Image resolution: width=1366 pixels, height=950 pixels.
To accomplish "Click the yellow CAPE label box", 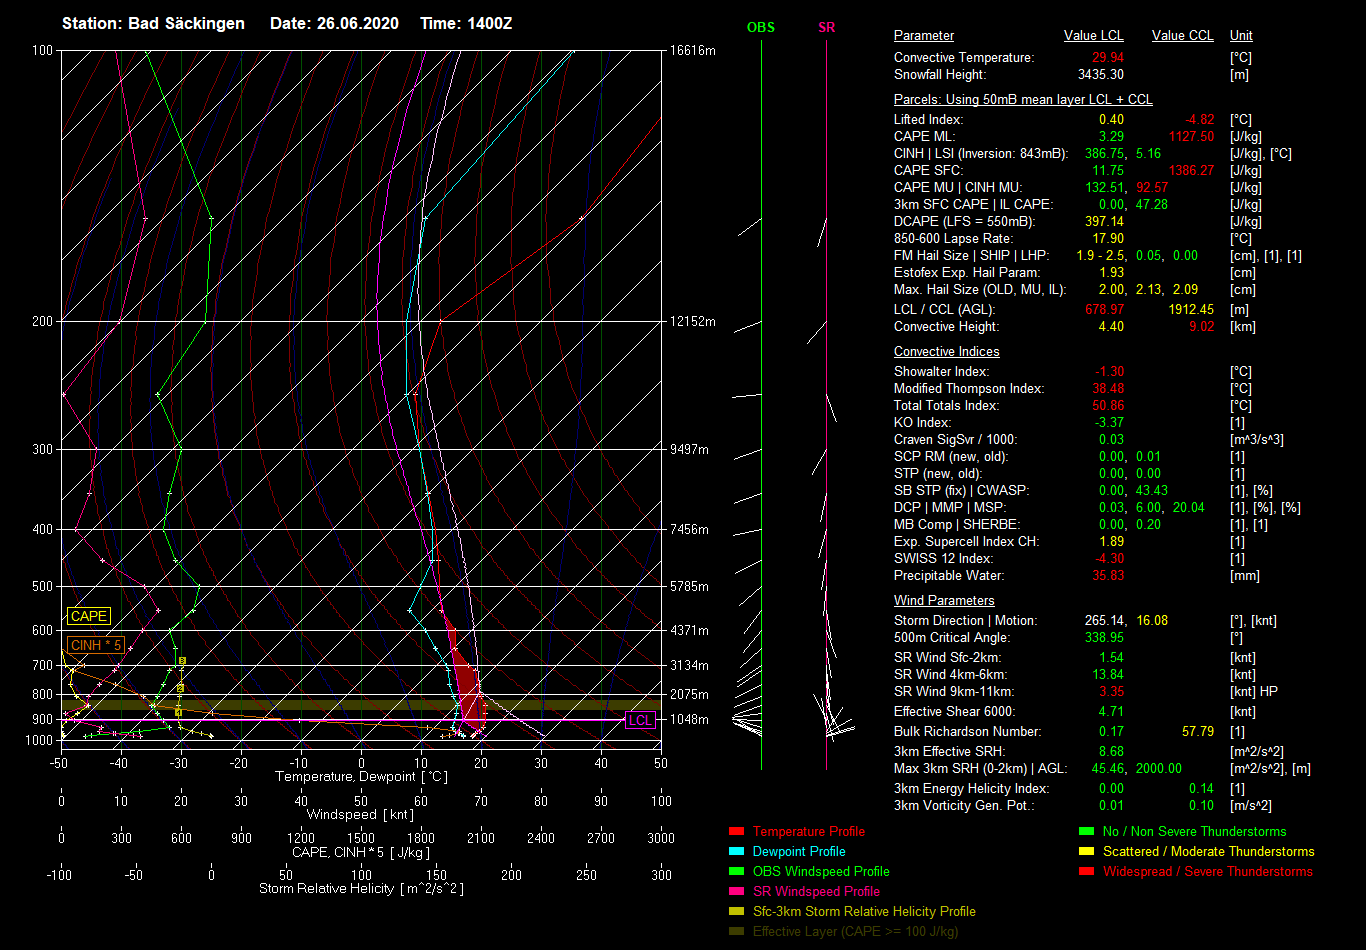I will tap(89, 617).
